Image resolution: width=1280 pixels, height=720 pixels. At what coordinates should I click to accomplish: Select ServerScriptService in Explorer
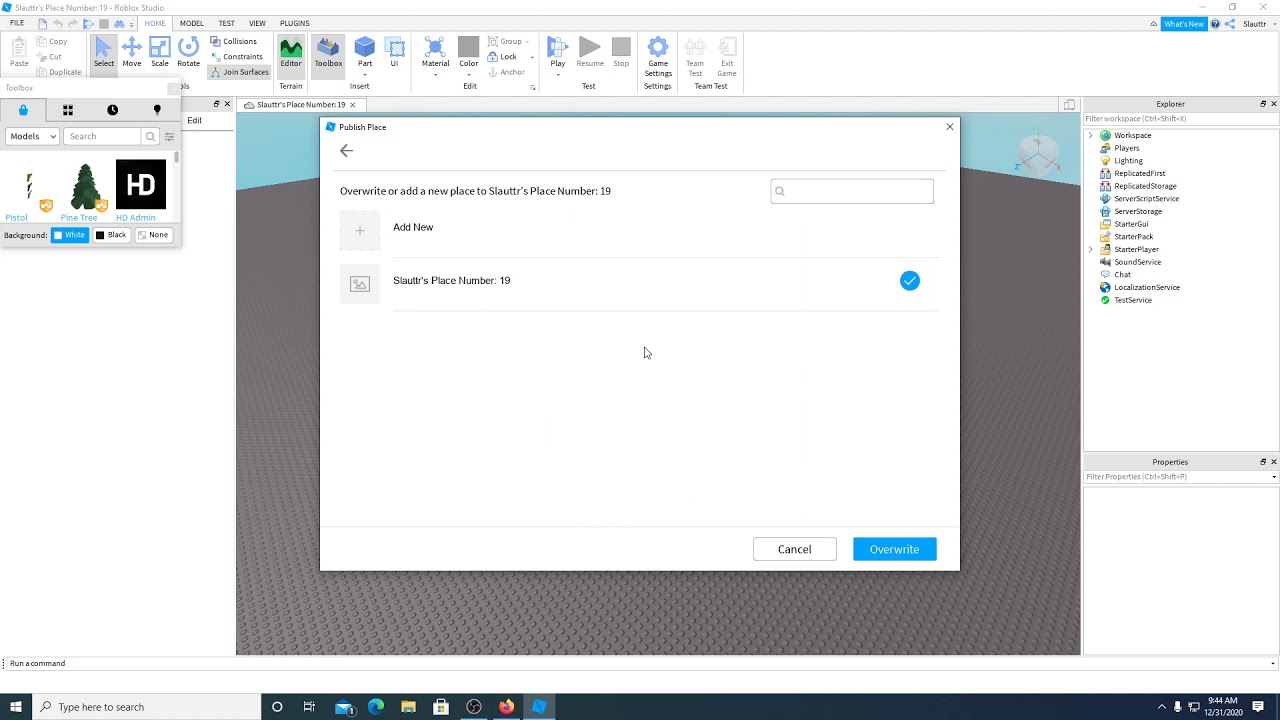click(1146, 198)
